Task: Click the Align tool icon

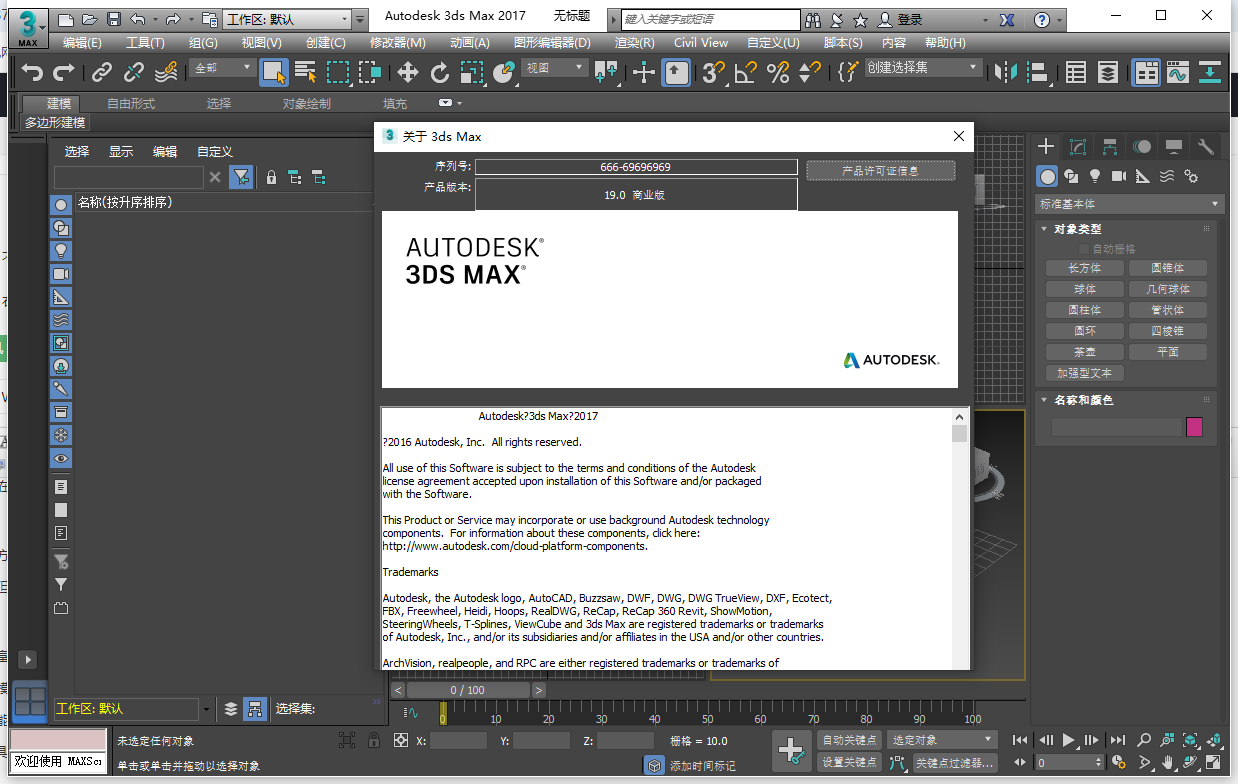Action: [1038, 72]
